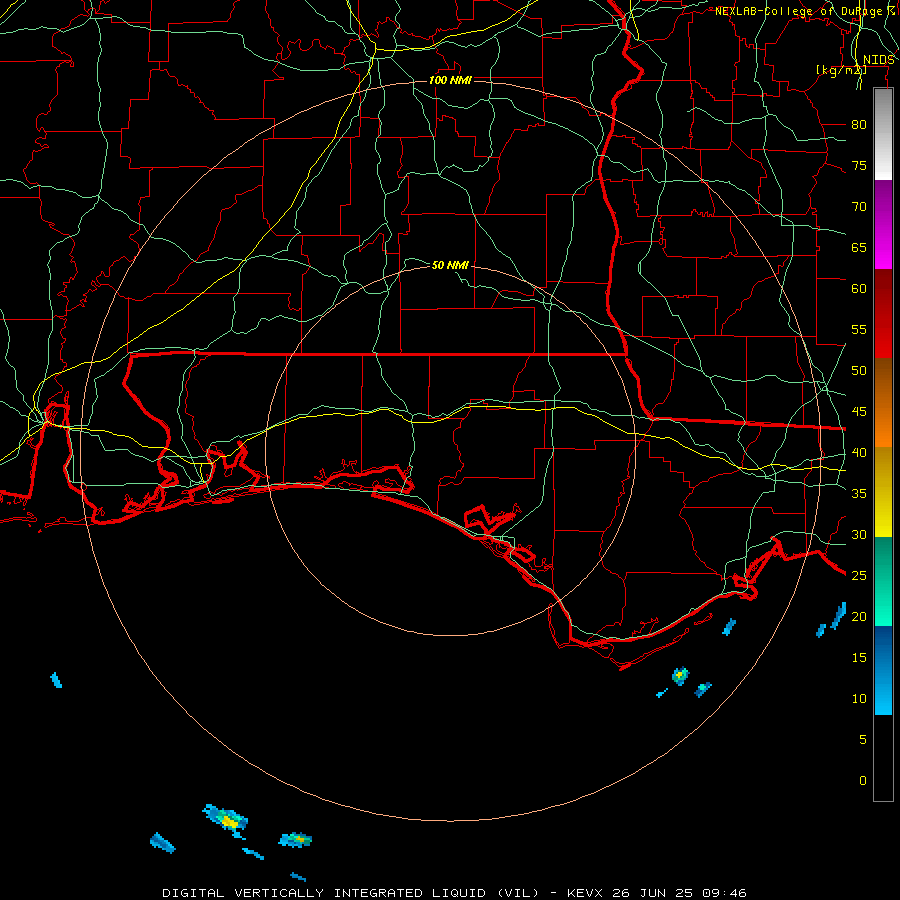Click the 10 value on the color scale
The height and width of the screenshot is (900, 900).
(x=859, y=699)
